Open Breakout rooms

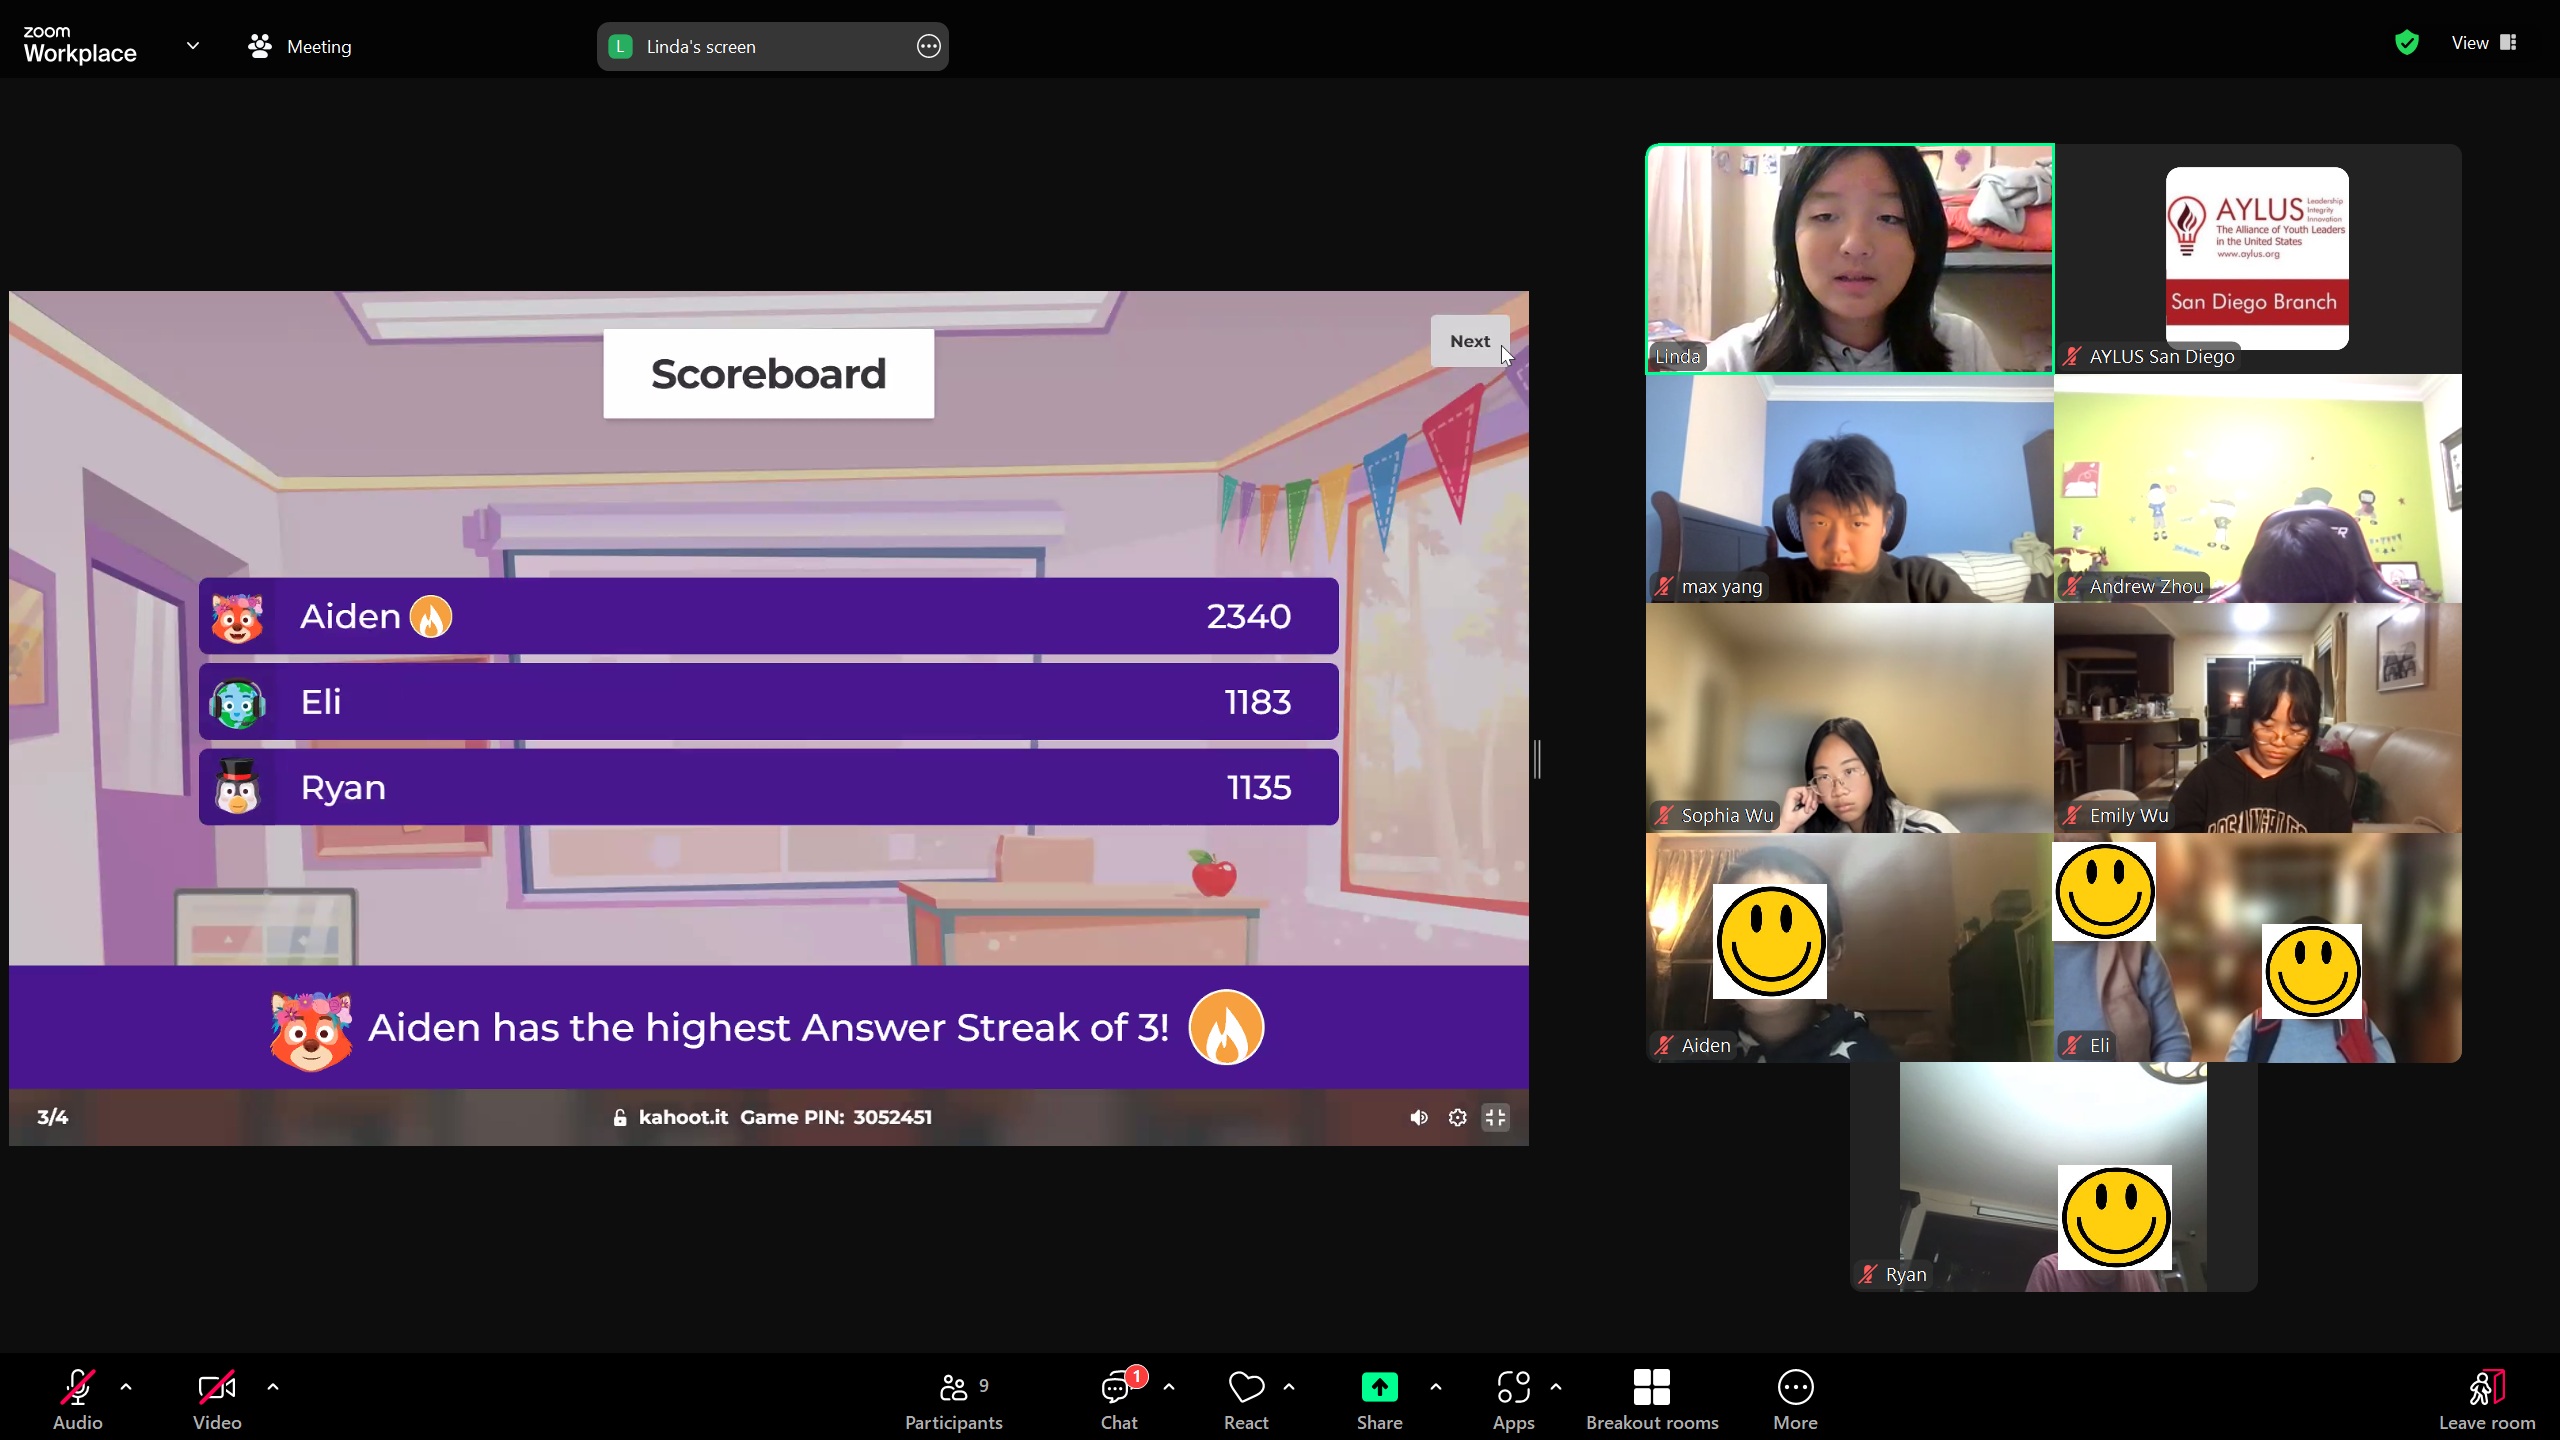click(x=1652, y=1400)
